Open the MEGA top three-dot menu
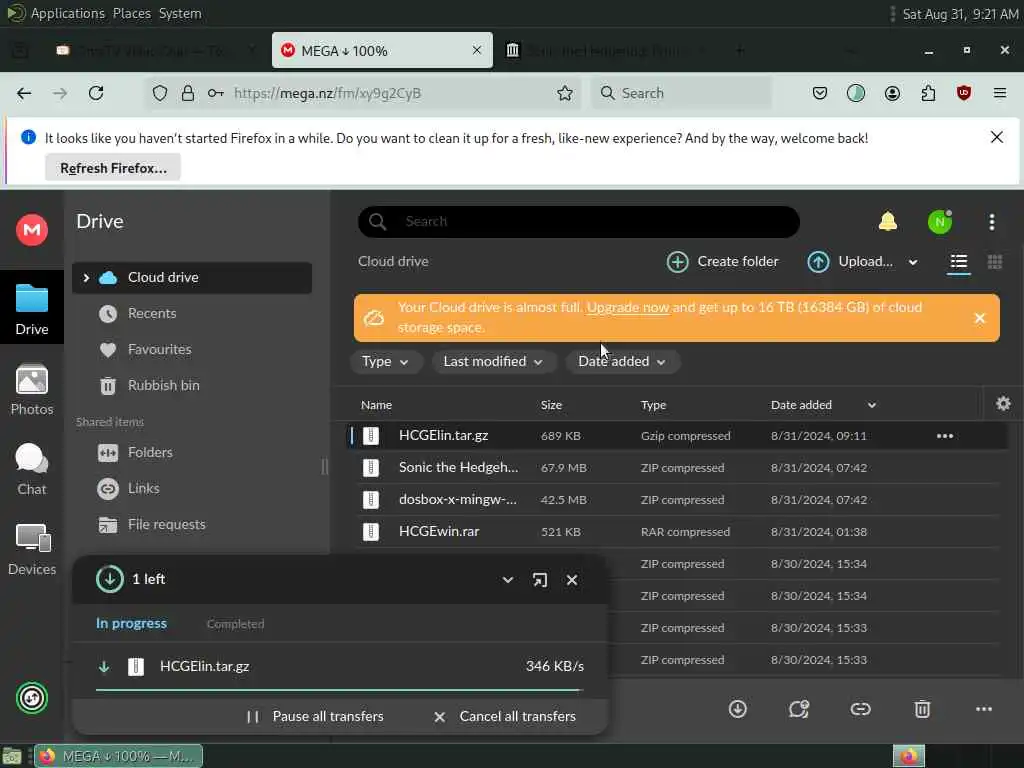Screen dimensions: 1024x768 click(x=991, y=222)
